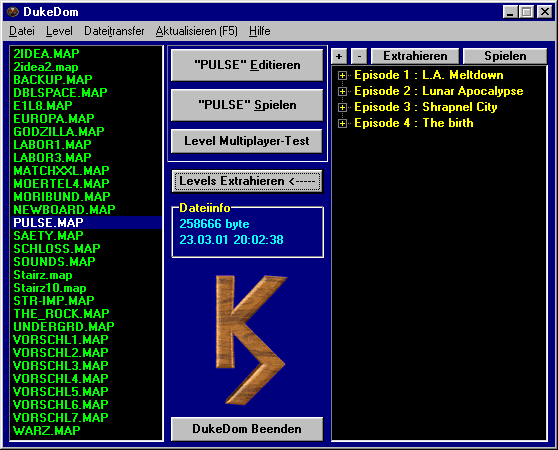Select SCHLOSS.MAP in the list
Viewport: 558px width, 450px height.
tap(86, 249)
